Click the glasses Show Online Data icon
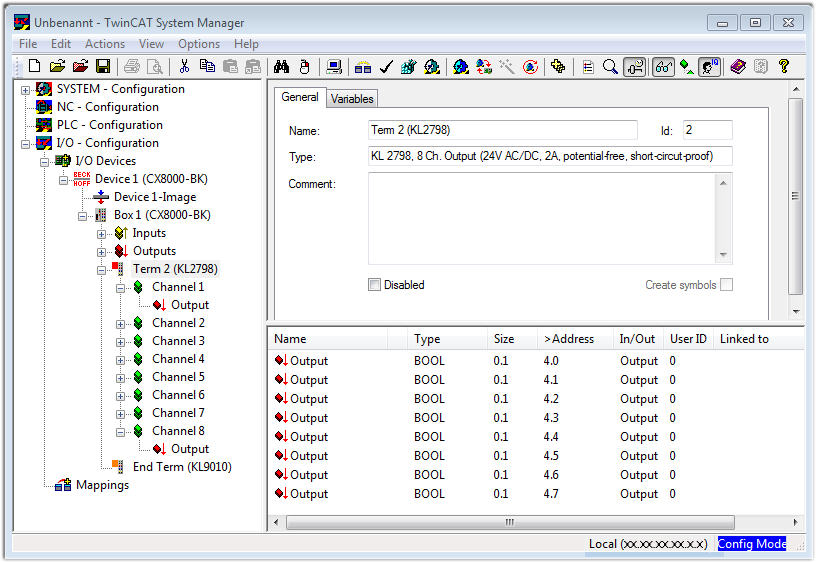 tap(664, 67)
